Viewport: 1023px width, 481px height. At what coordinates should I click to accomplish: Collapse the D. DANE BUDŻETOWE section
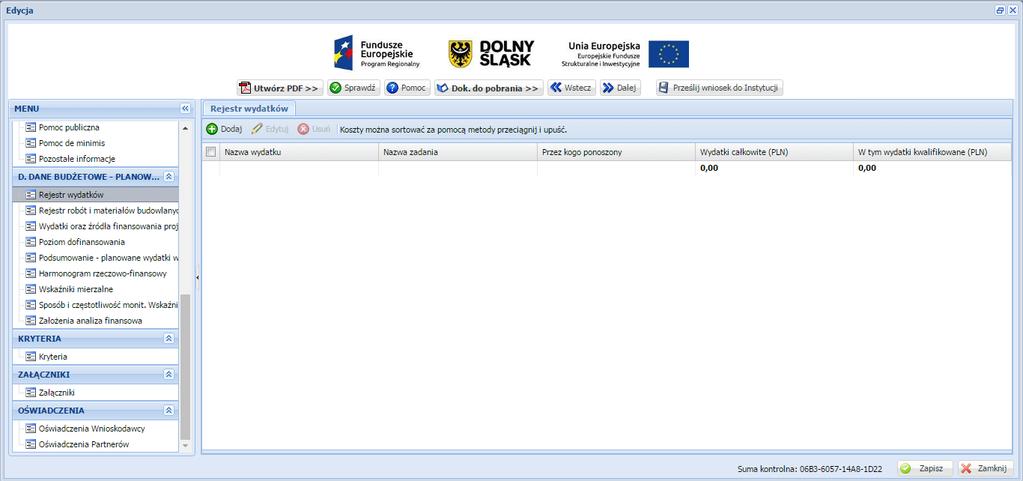[168, 176]
